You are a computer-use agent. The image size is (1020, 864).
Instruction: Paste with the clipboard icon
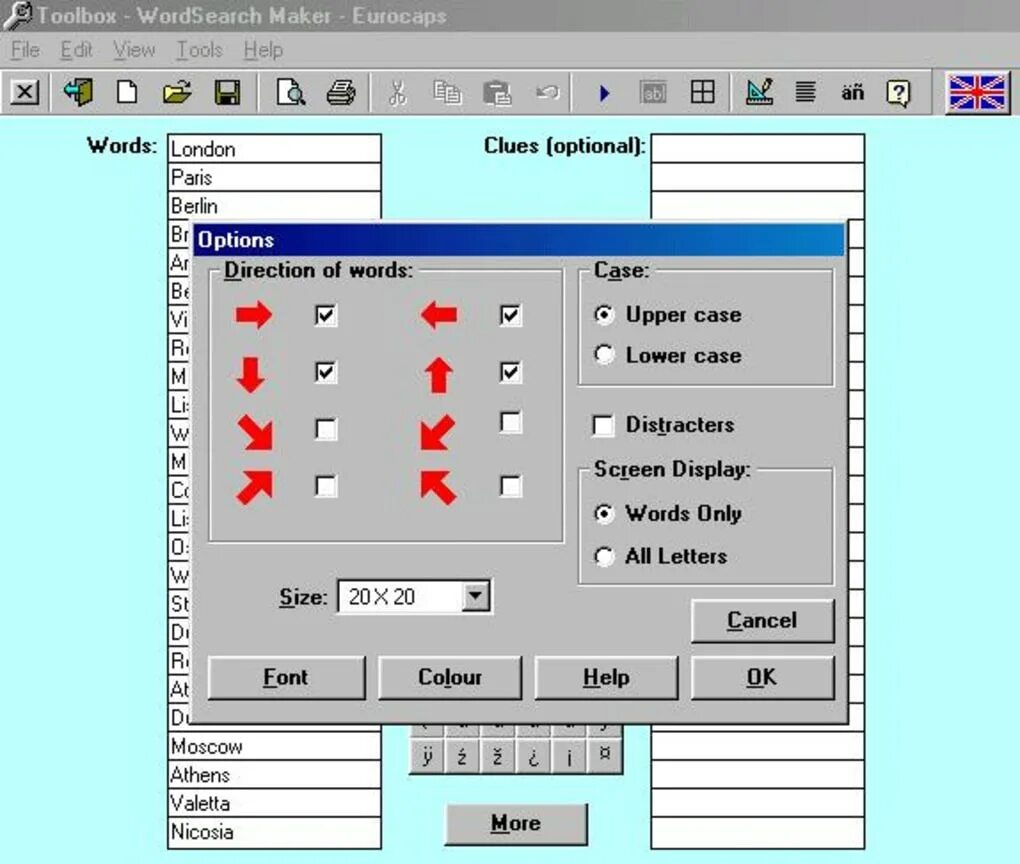pyautogui.click(x=497, y=92)
